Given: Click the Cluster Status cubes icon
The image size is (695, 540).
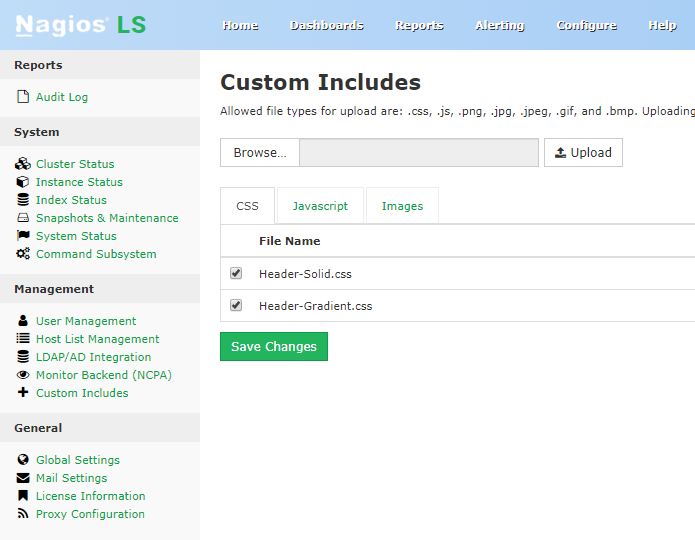Looking at the screenshot, I should (x=23, y=164).
